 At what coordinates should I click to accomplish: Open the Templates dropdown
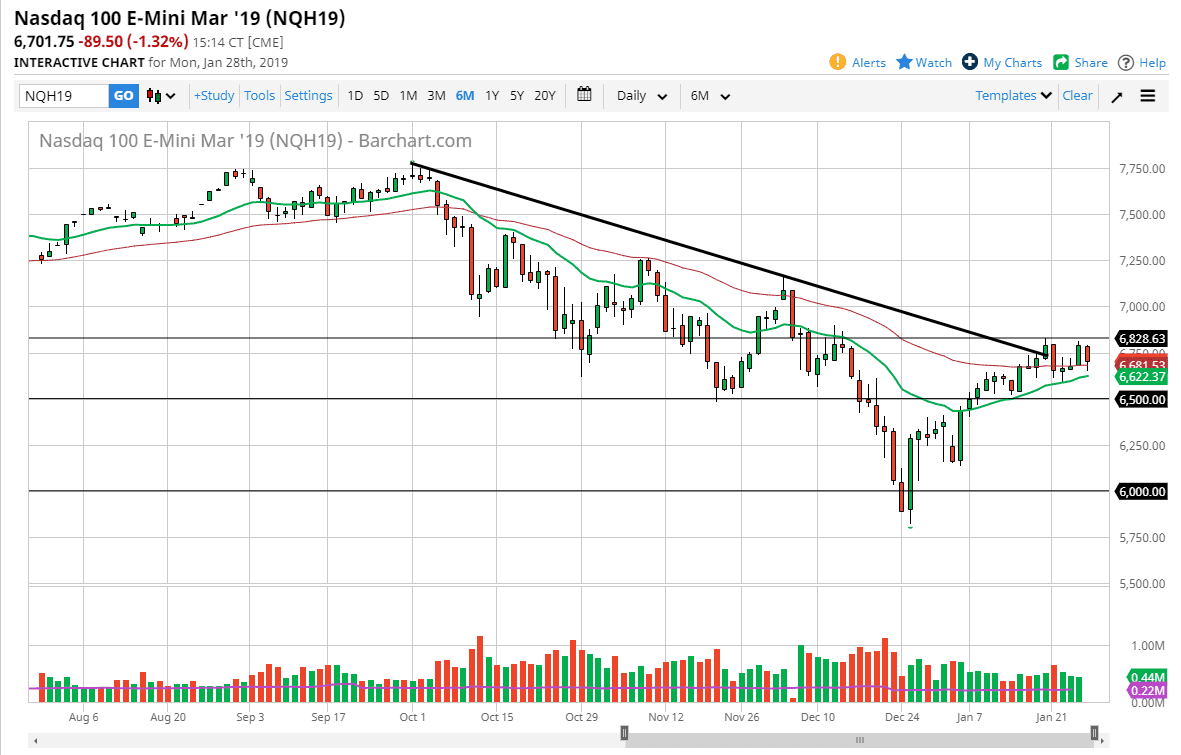click(x=1013, y=95)
